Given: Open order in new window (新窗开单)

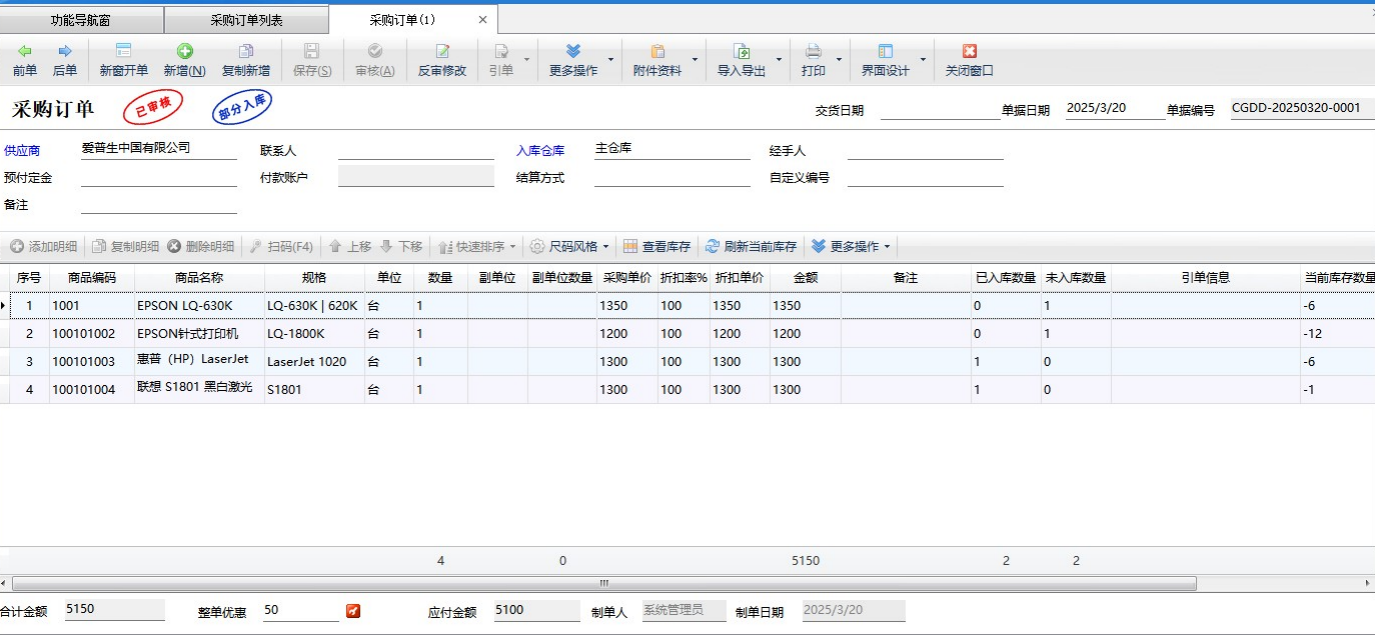Looking at the screenshot, I should tap(123, 60).
